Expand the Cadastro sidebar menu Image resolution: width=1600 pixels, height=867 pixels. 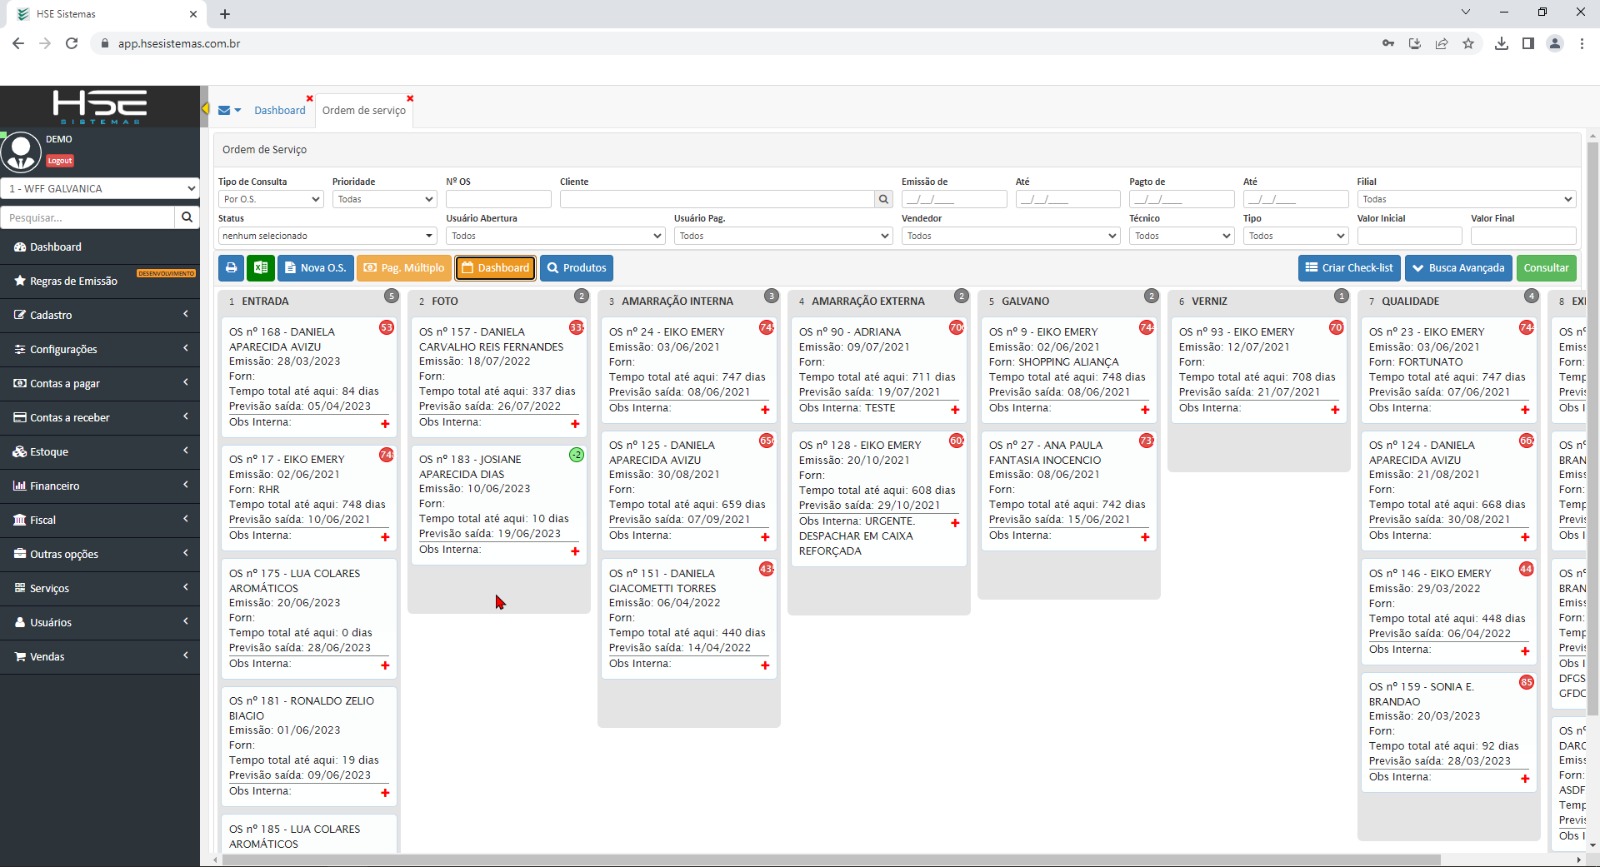coord(100,315)
